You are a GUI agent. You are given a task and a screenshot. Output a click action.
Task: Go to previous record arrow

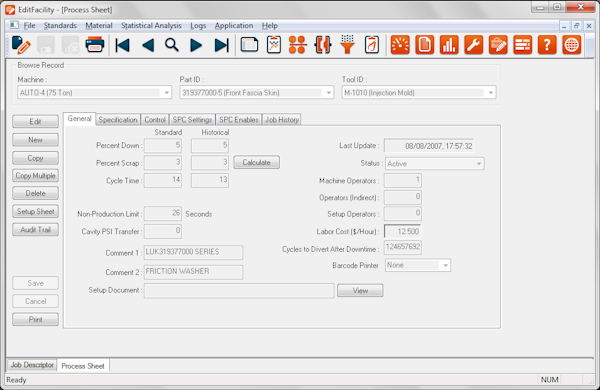(x=148, y=45)
